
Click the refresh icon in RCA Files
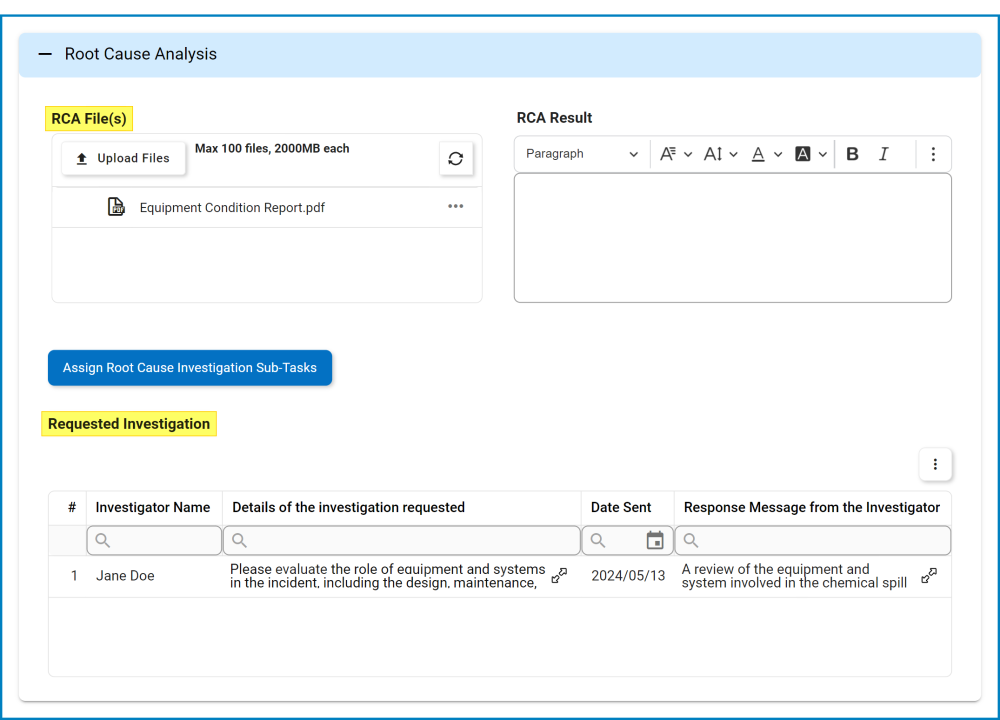(456, 158)
